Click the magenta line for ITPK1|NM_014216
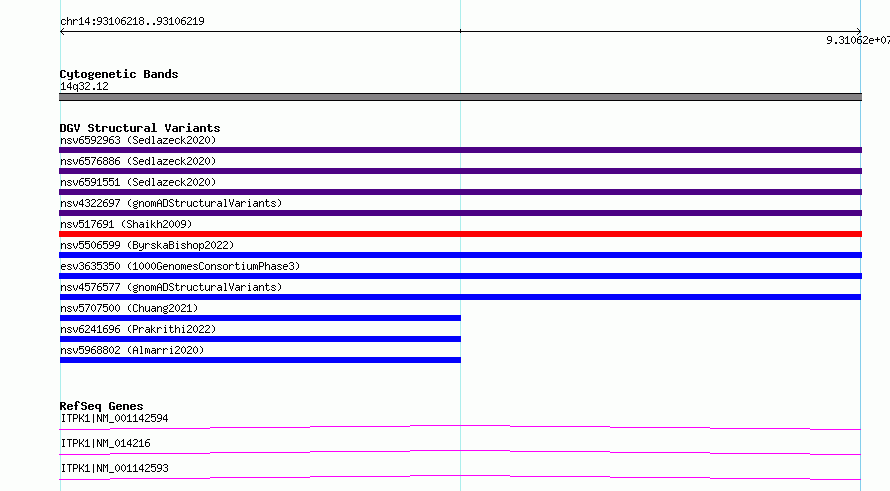This screenshot has width=890, height=491. pos(460,451)
